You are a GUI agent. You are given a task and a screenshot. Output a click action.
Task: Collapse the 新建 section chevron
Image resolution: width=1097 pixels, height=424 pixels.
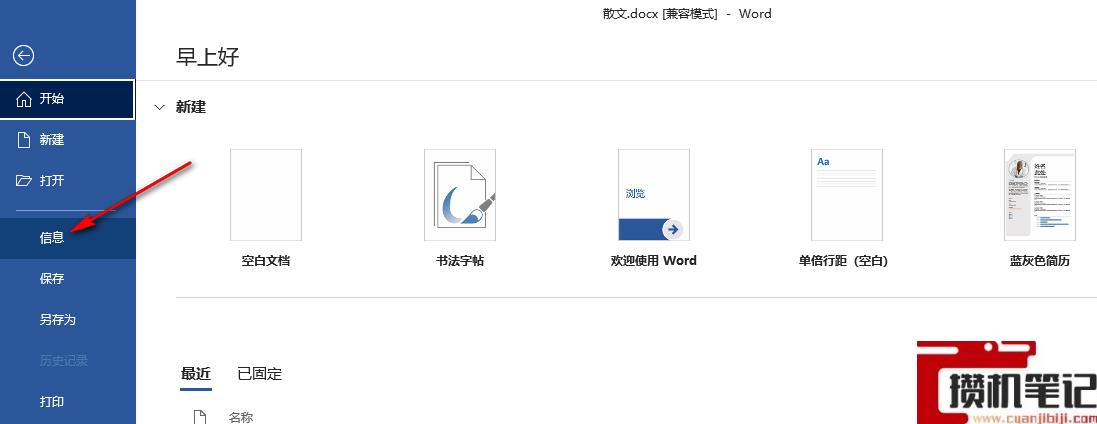coord(160,108)
